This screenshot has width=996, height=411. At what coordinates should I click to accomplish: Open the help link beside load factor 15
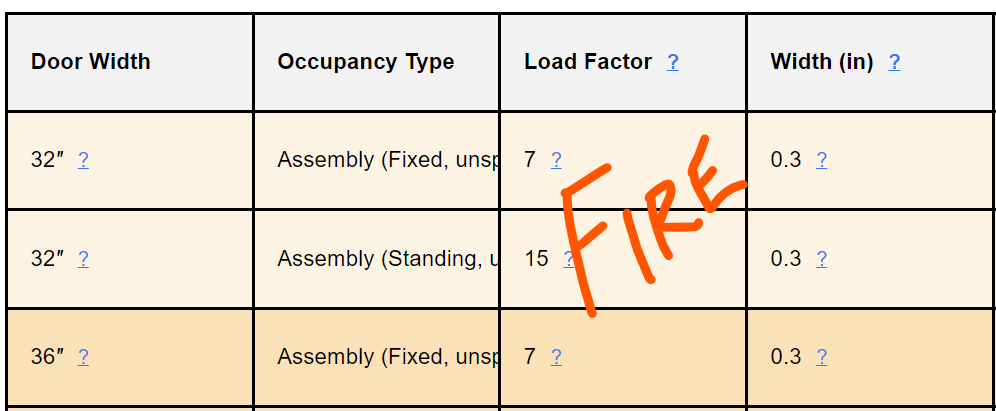point(568,259)
